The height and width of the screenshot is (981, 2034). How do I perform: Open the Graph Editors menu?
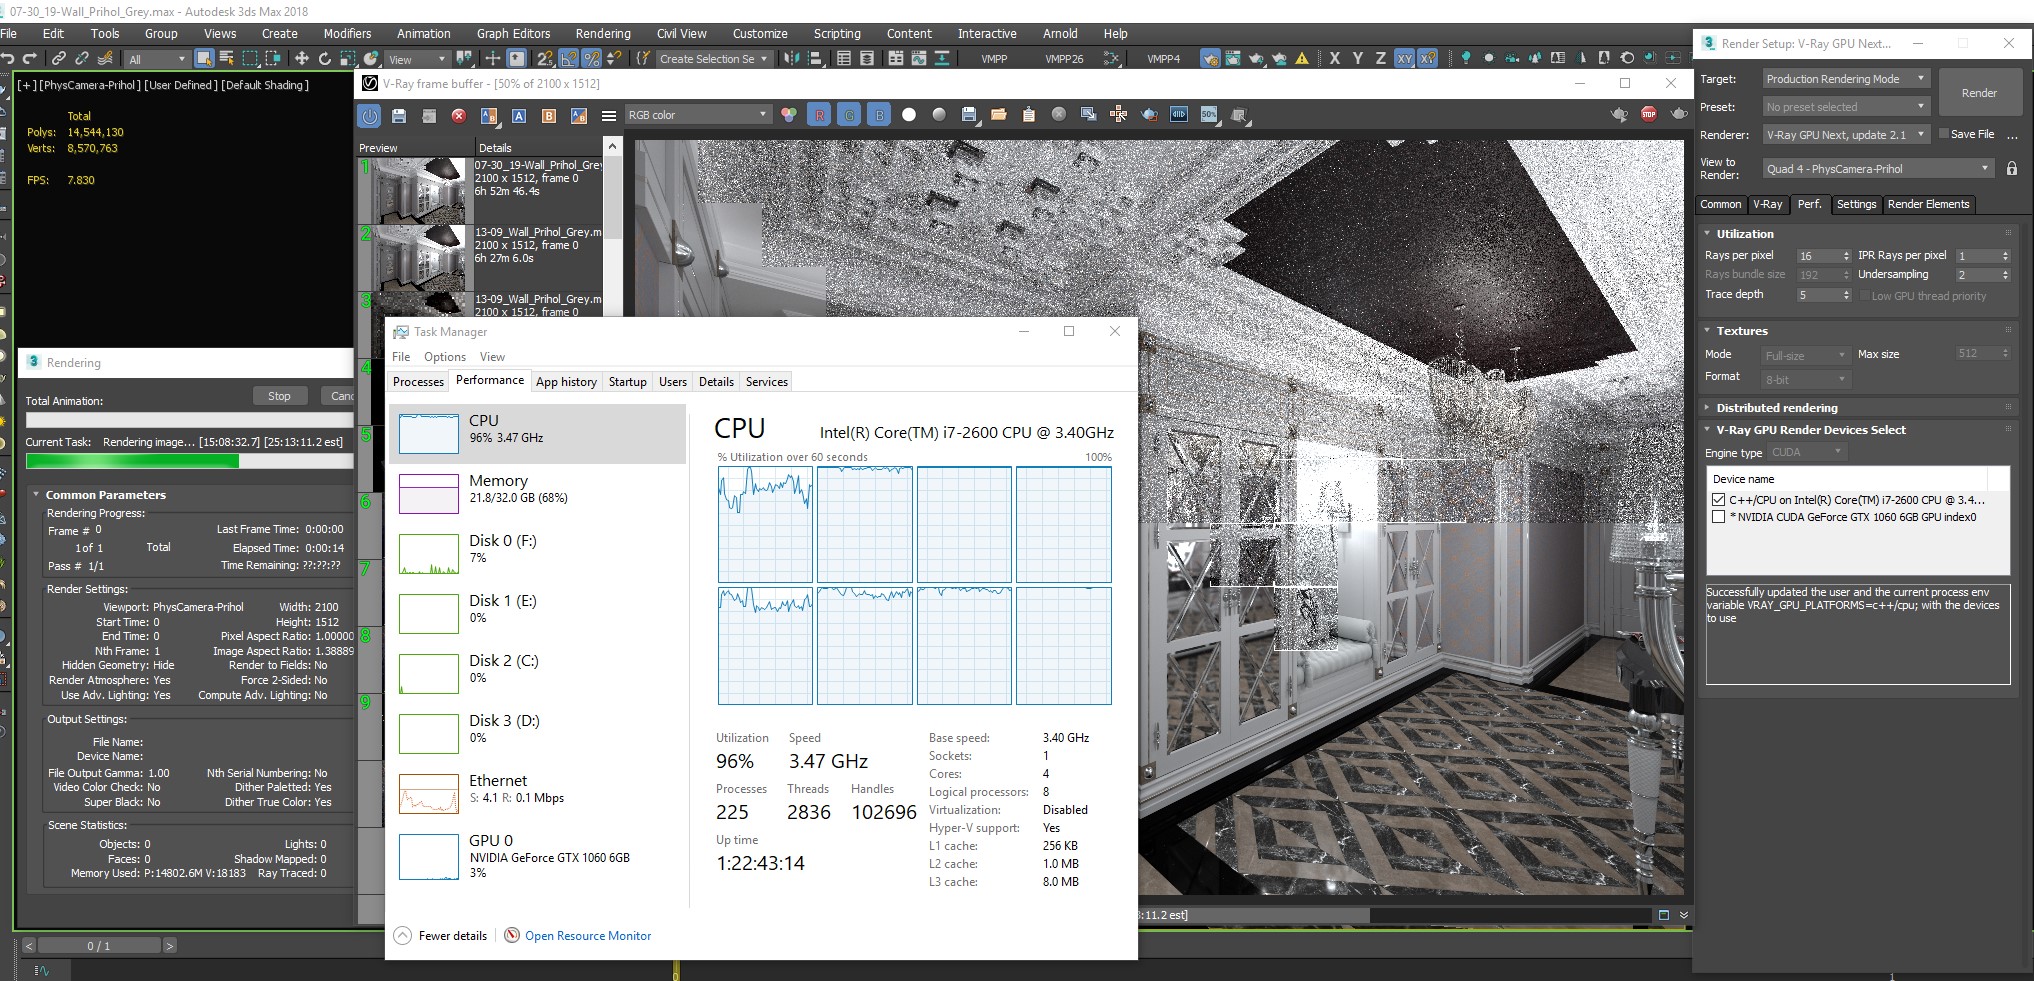tap(513, 33)
